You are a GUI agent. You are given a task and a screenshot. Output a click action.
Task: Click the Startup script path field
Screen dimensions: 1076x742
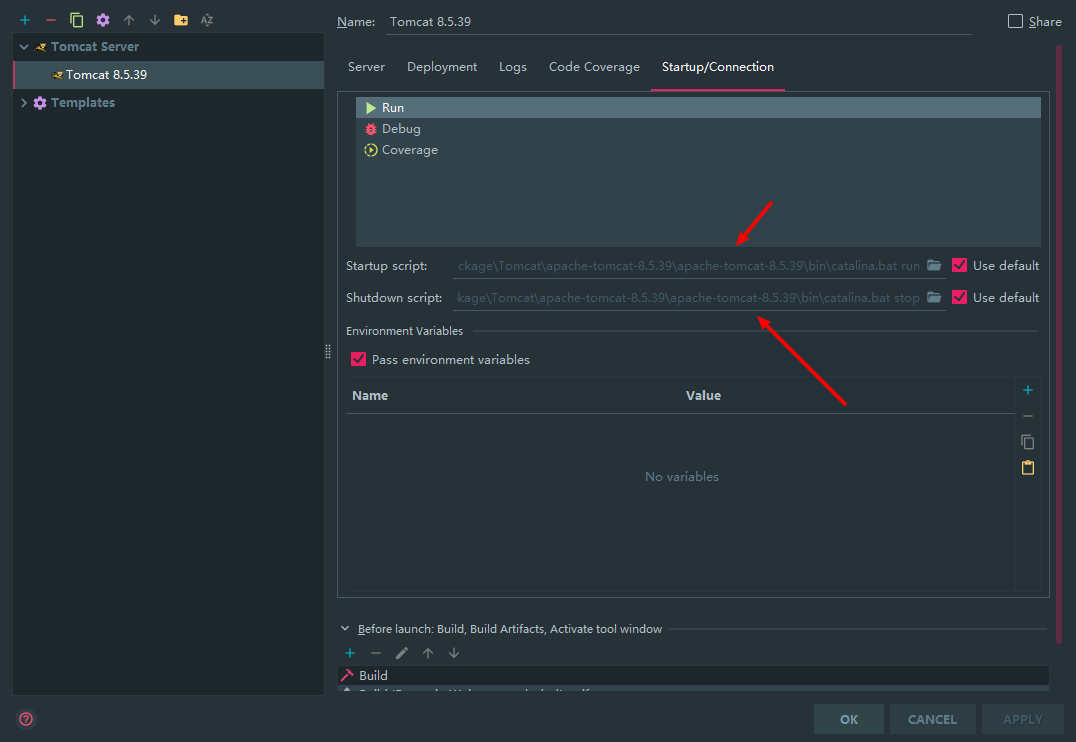[688, 266]
